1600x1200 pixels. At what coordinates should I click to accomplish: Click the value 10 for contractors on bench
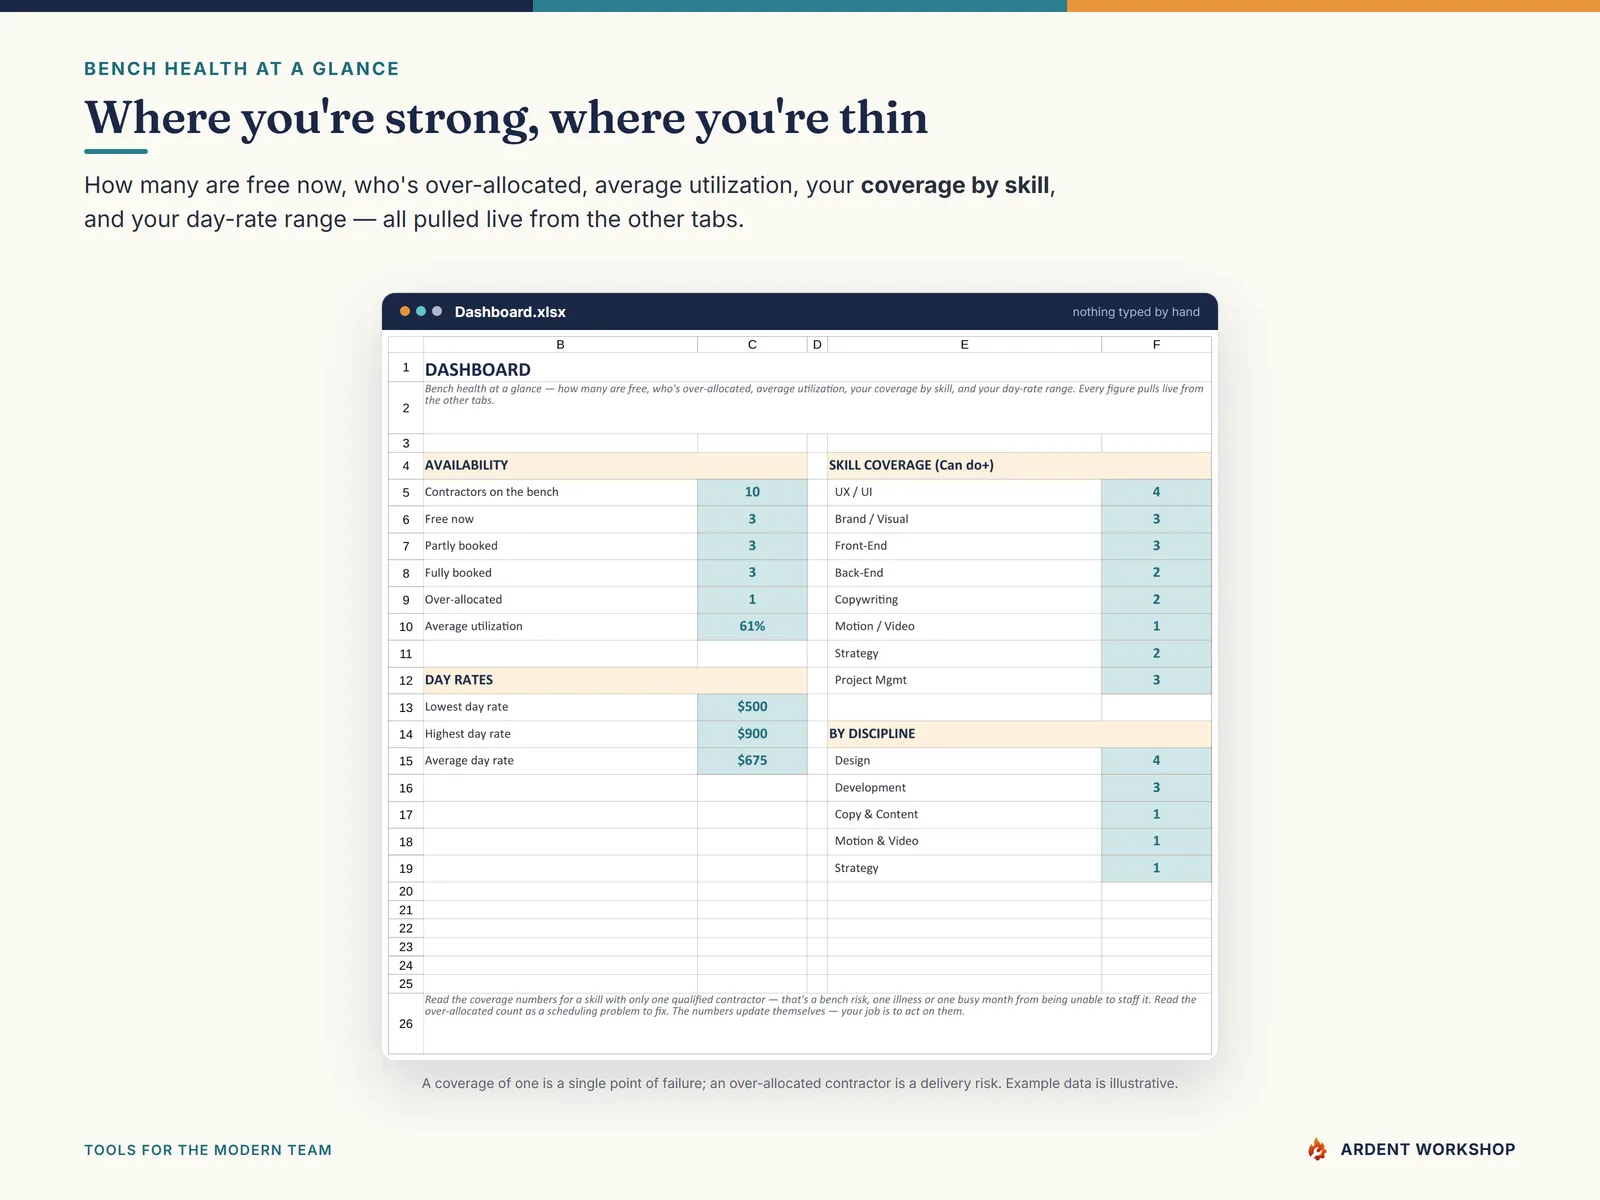tap(752, 492)
